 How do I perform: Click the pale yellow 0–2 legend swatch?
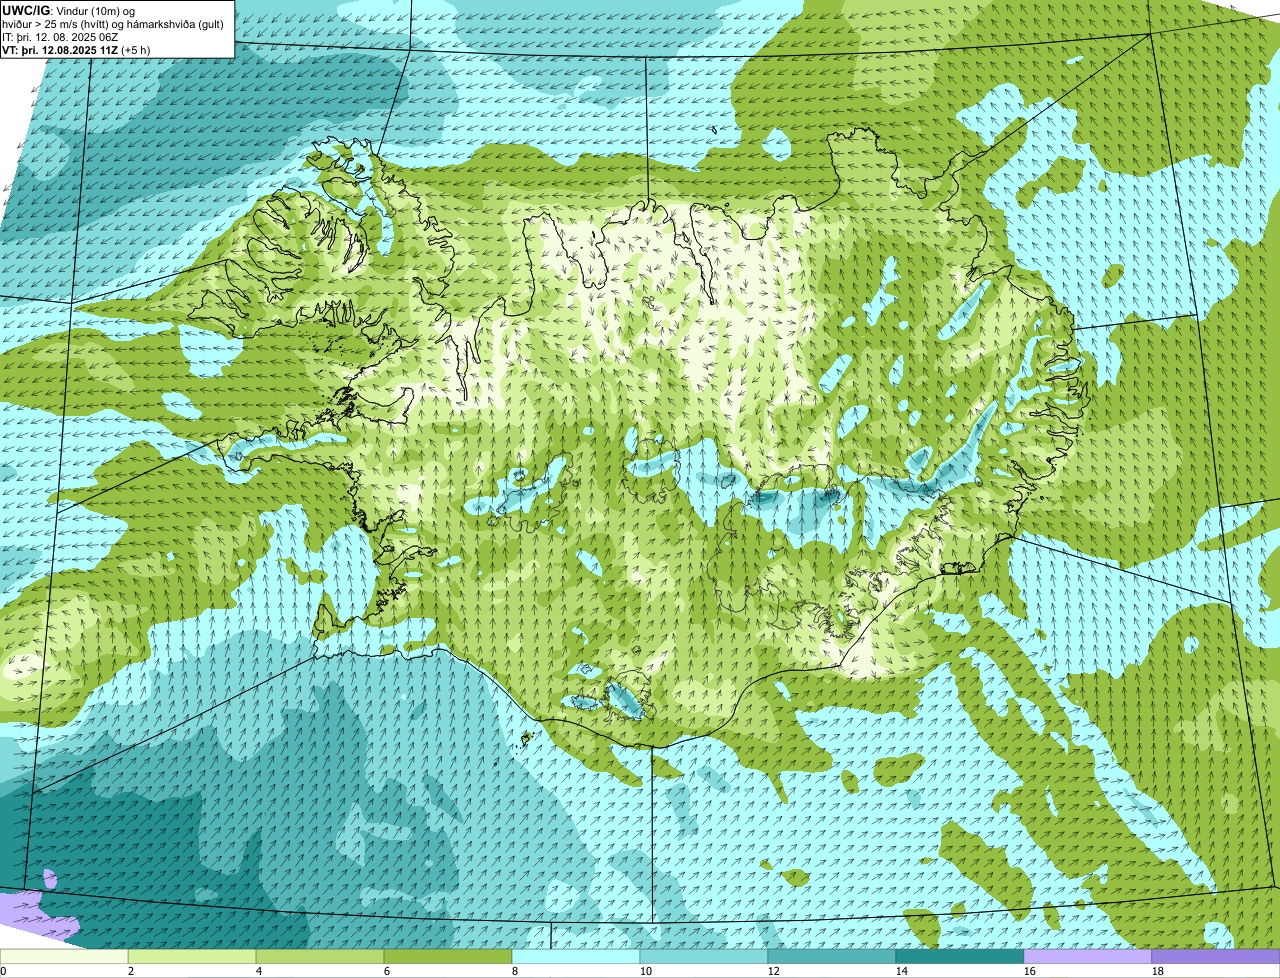click(x=64, y=957)
